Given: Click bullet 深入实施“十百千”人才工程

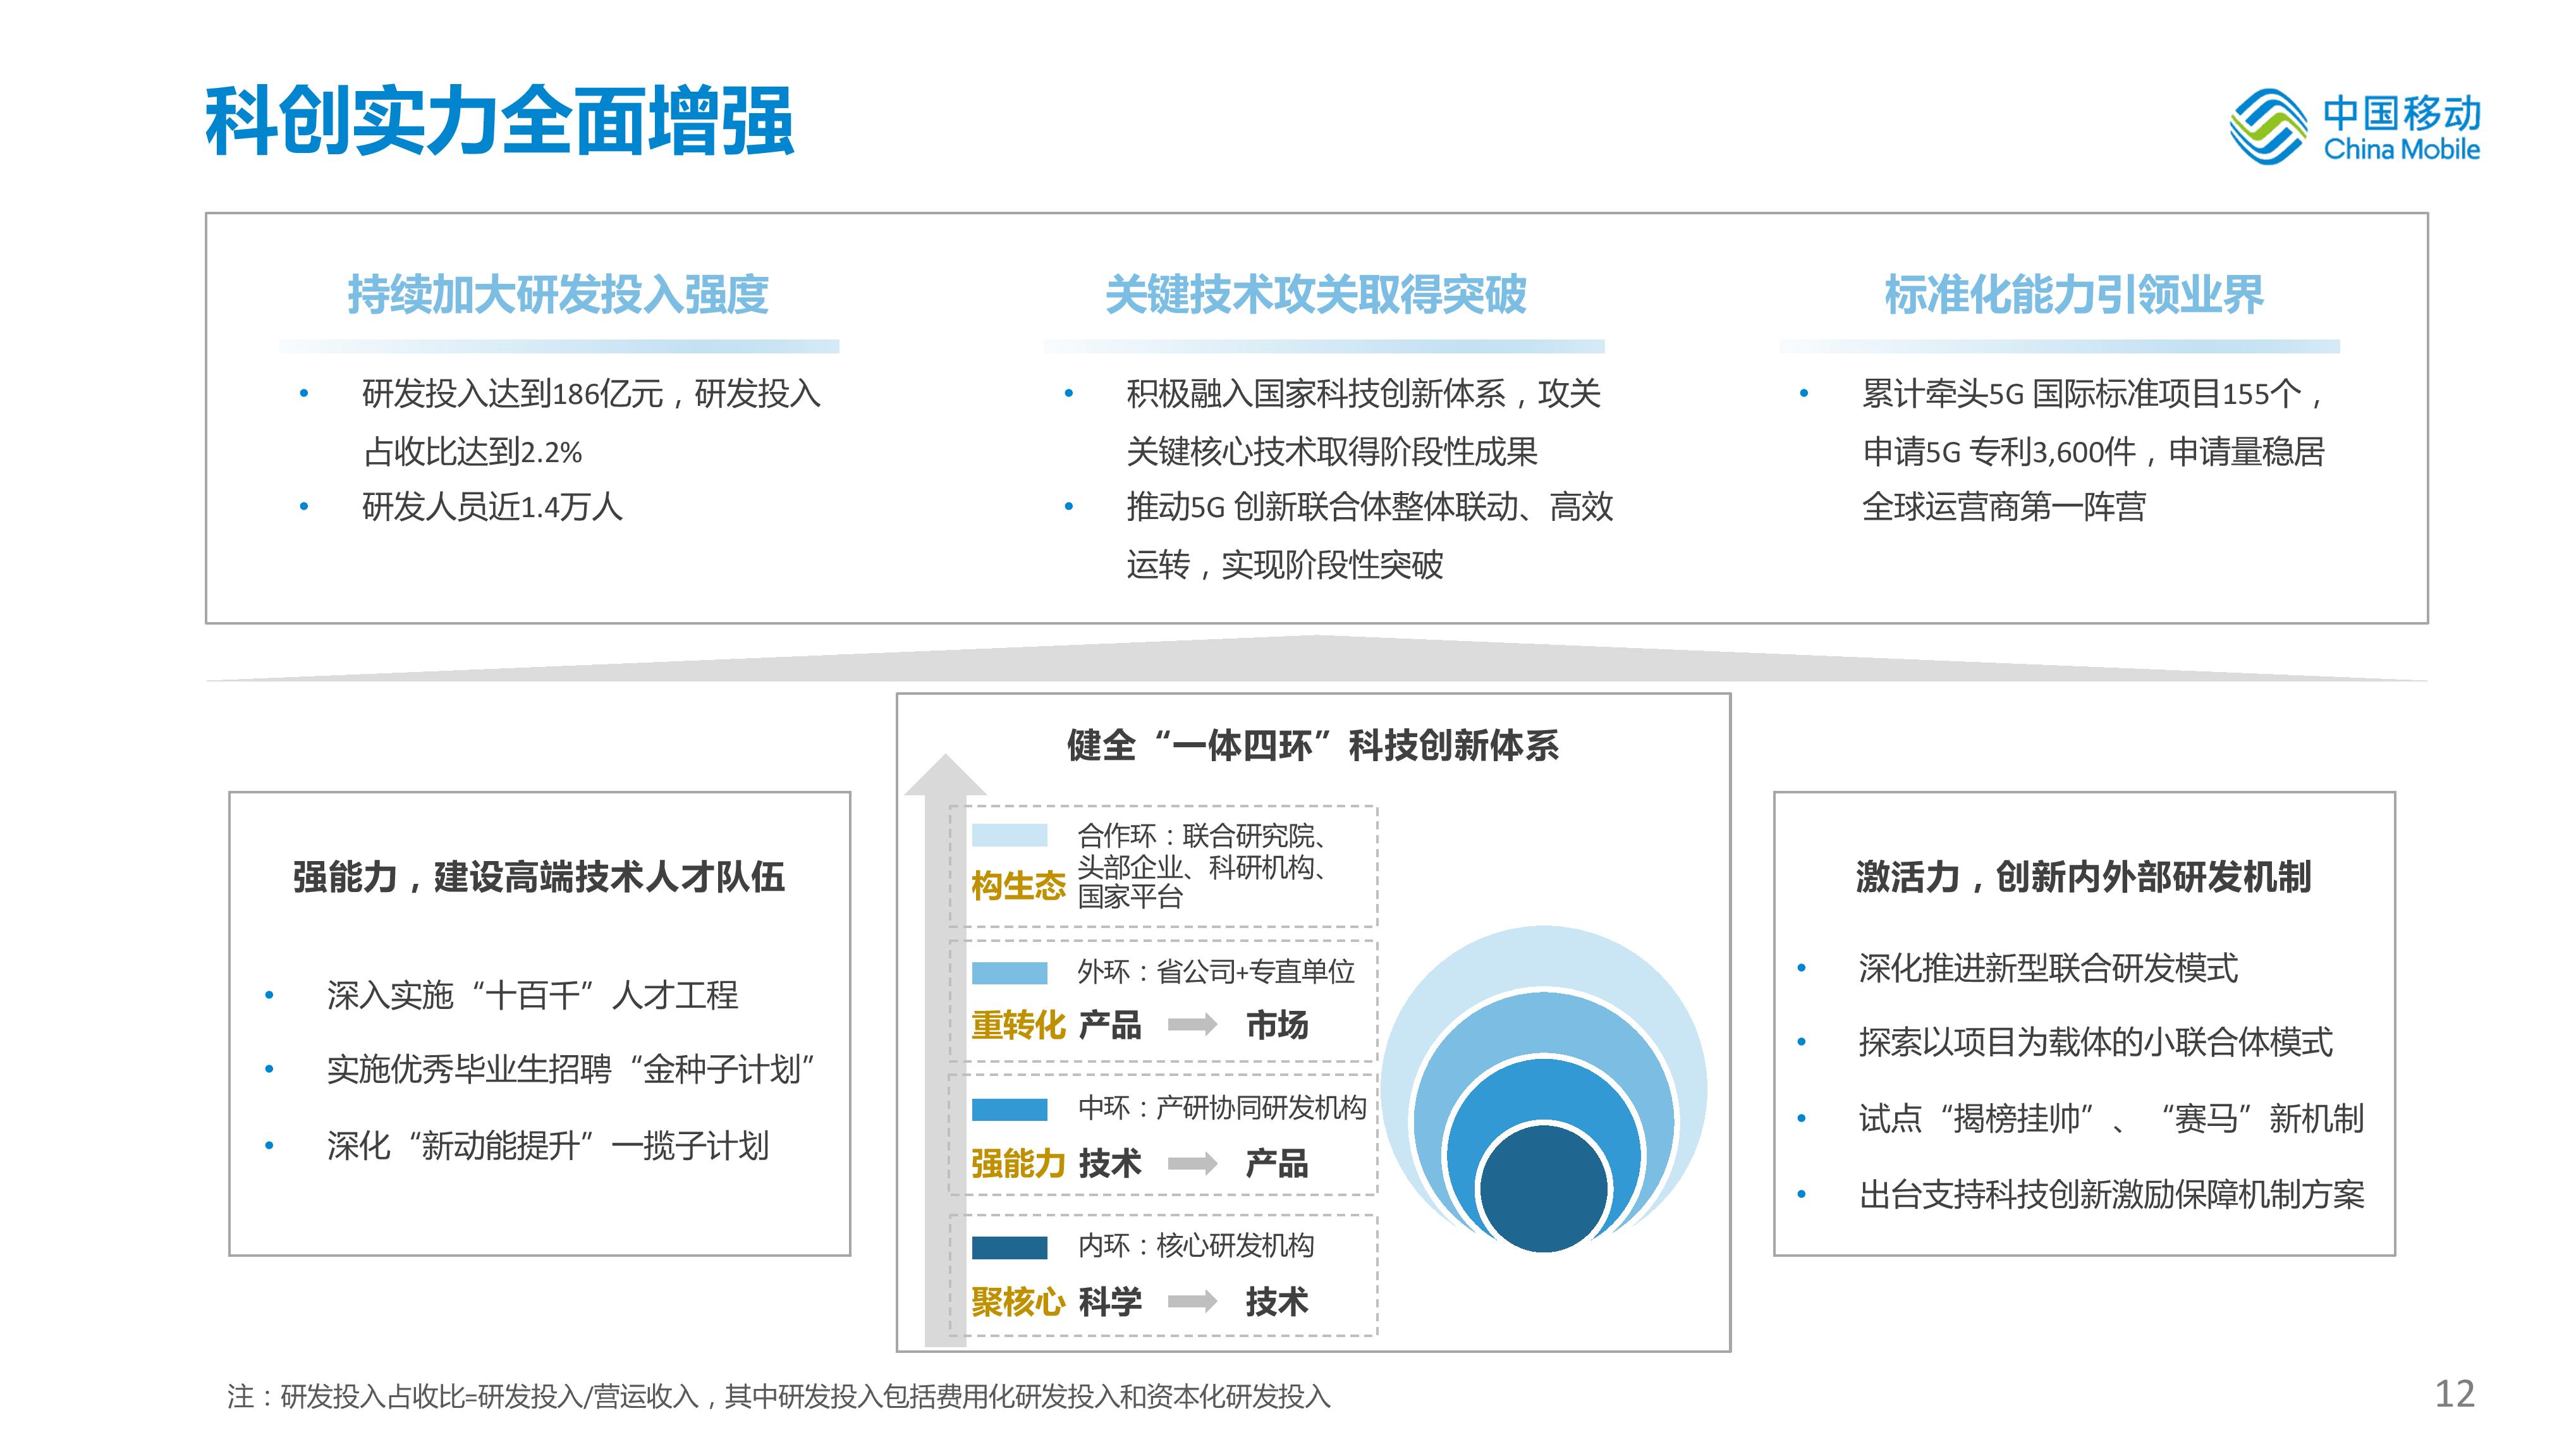Looking at the screenshot, I should tap(532, 995).
